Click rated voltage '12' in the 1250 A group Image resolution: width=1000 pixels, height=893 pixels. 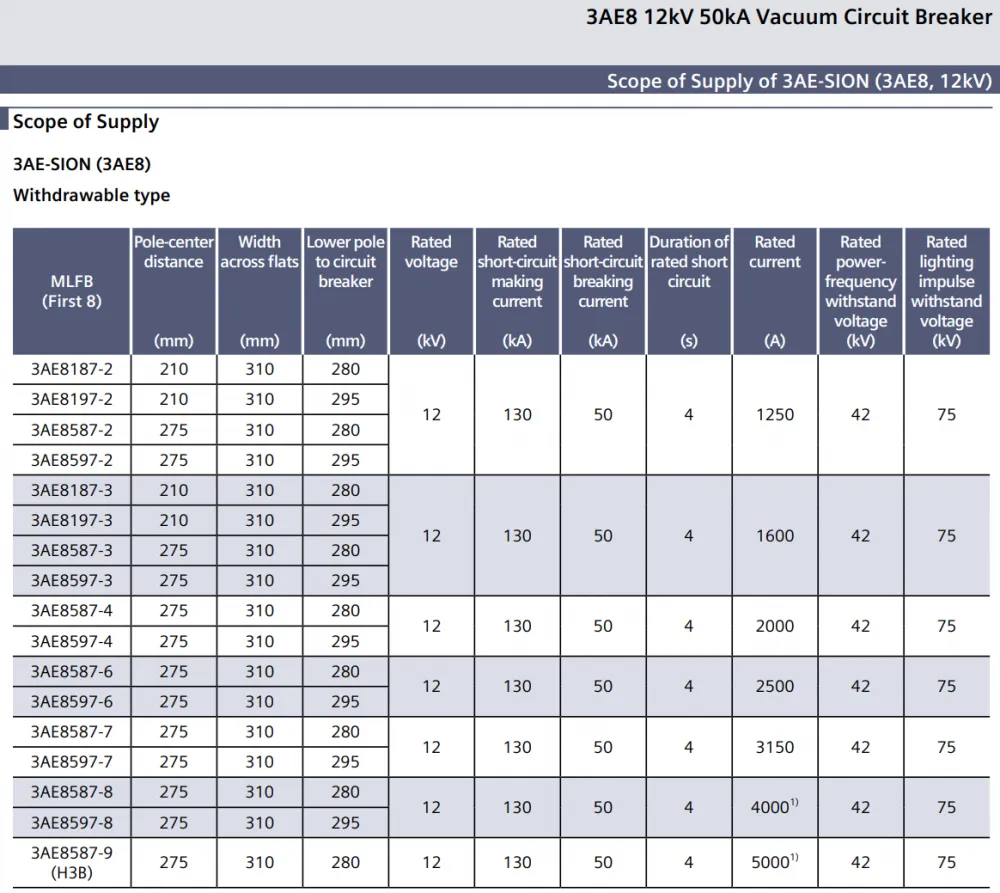pos(431,415)
